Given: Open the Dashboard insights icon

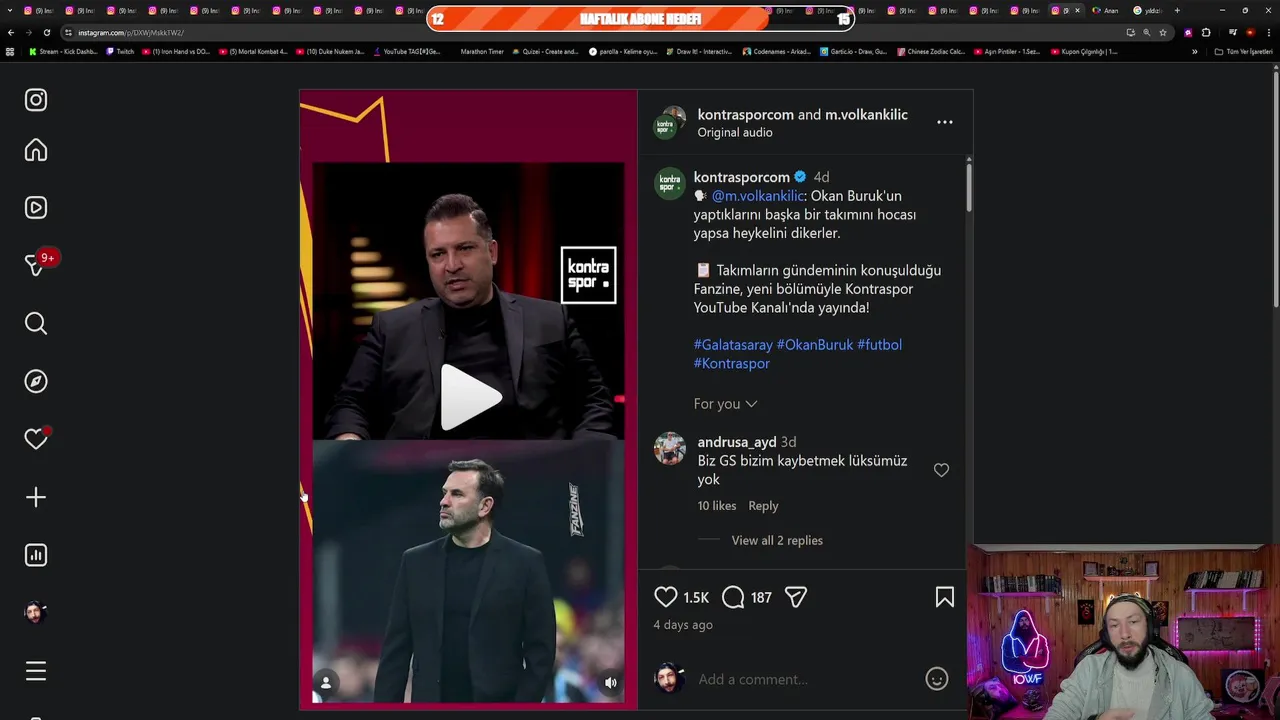Looking at the screenshot, I should point(36,555).
